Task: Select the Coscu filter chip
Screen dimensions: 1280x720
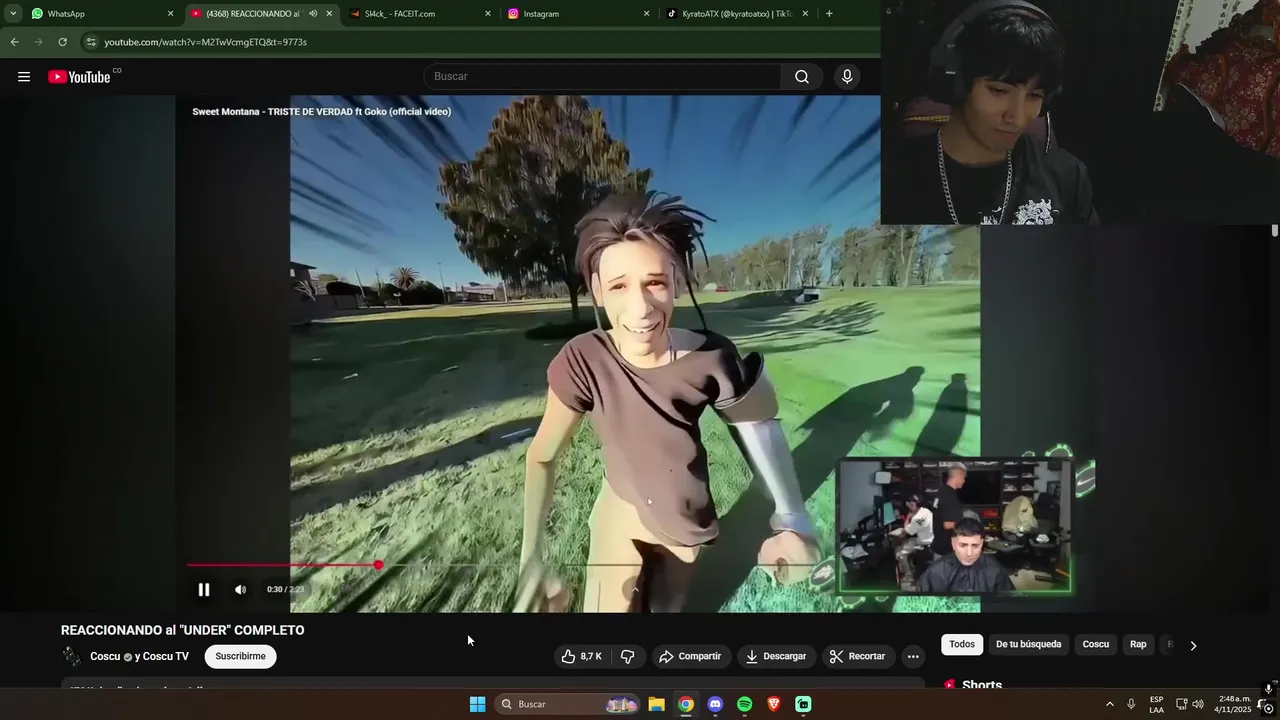Action: (1096, 644)
